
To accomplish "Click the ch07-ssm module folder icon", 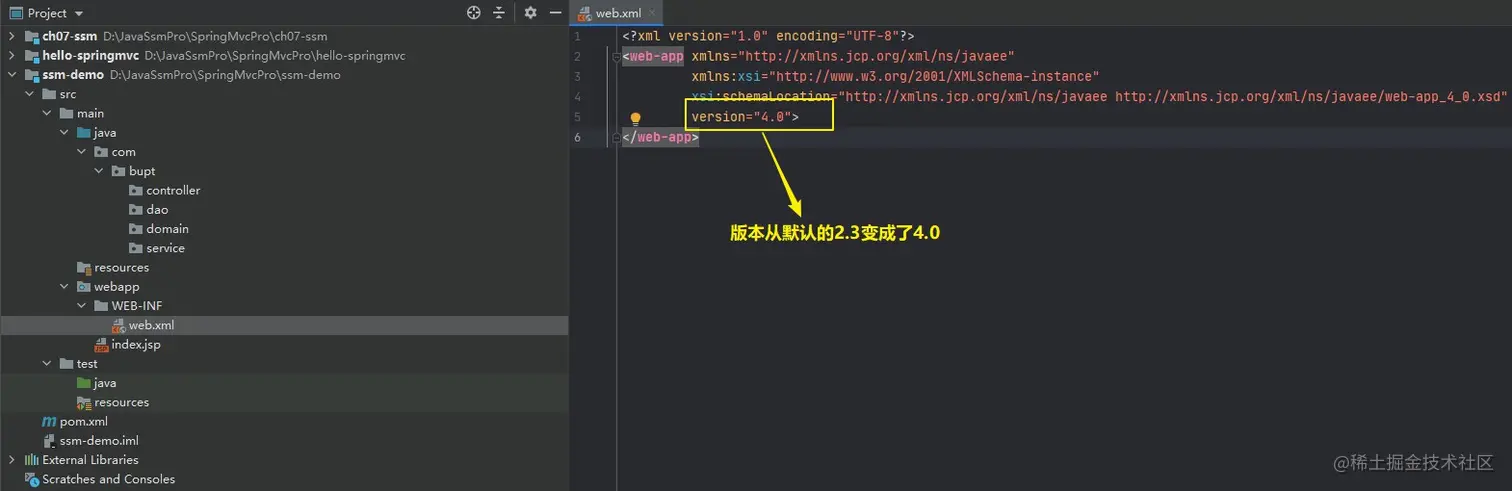I will pyautogui.click(x=32, y=36).
